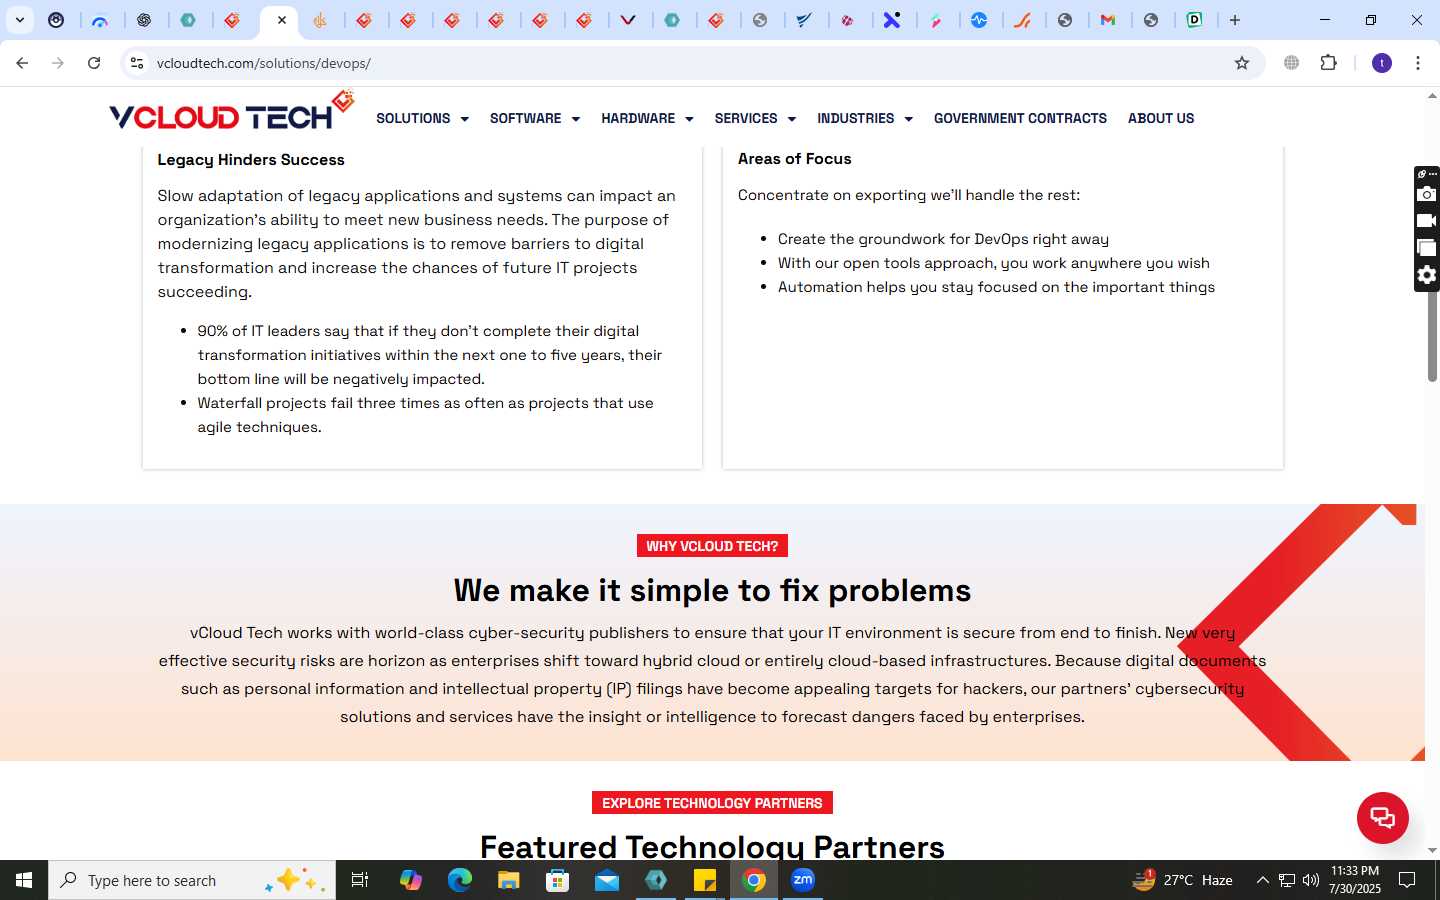Close the current active tab
This screenshot has width=1440, height=900.
pos(282,20)
